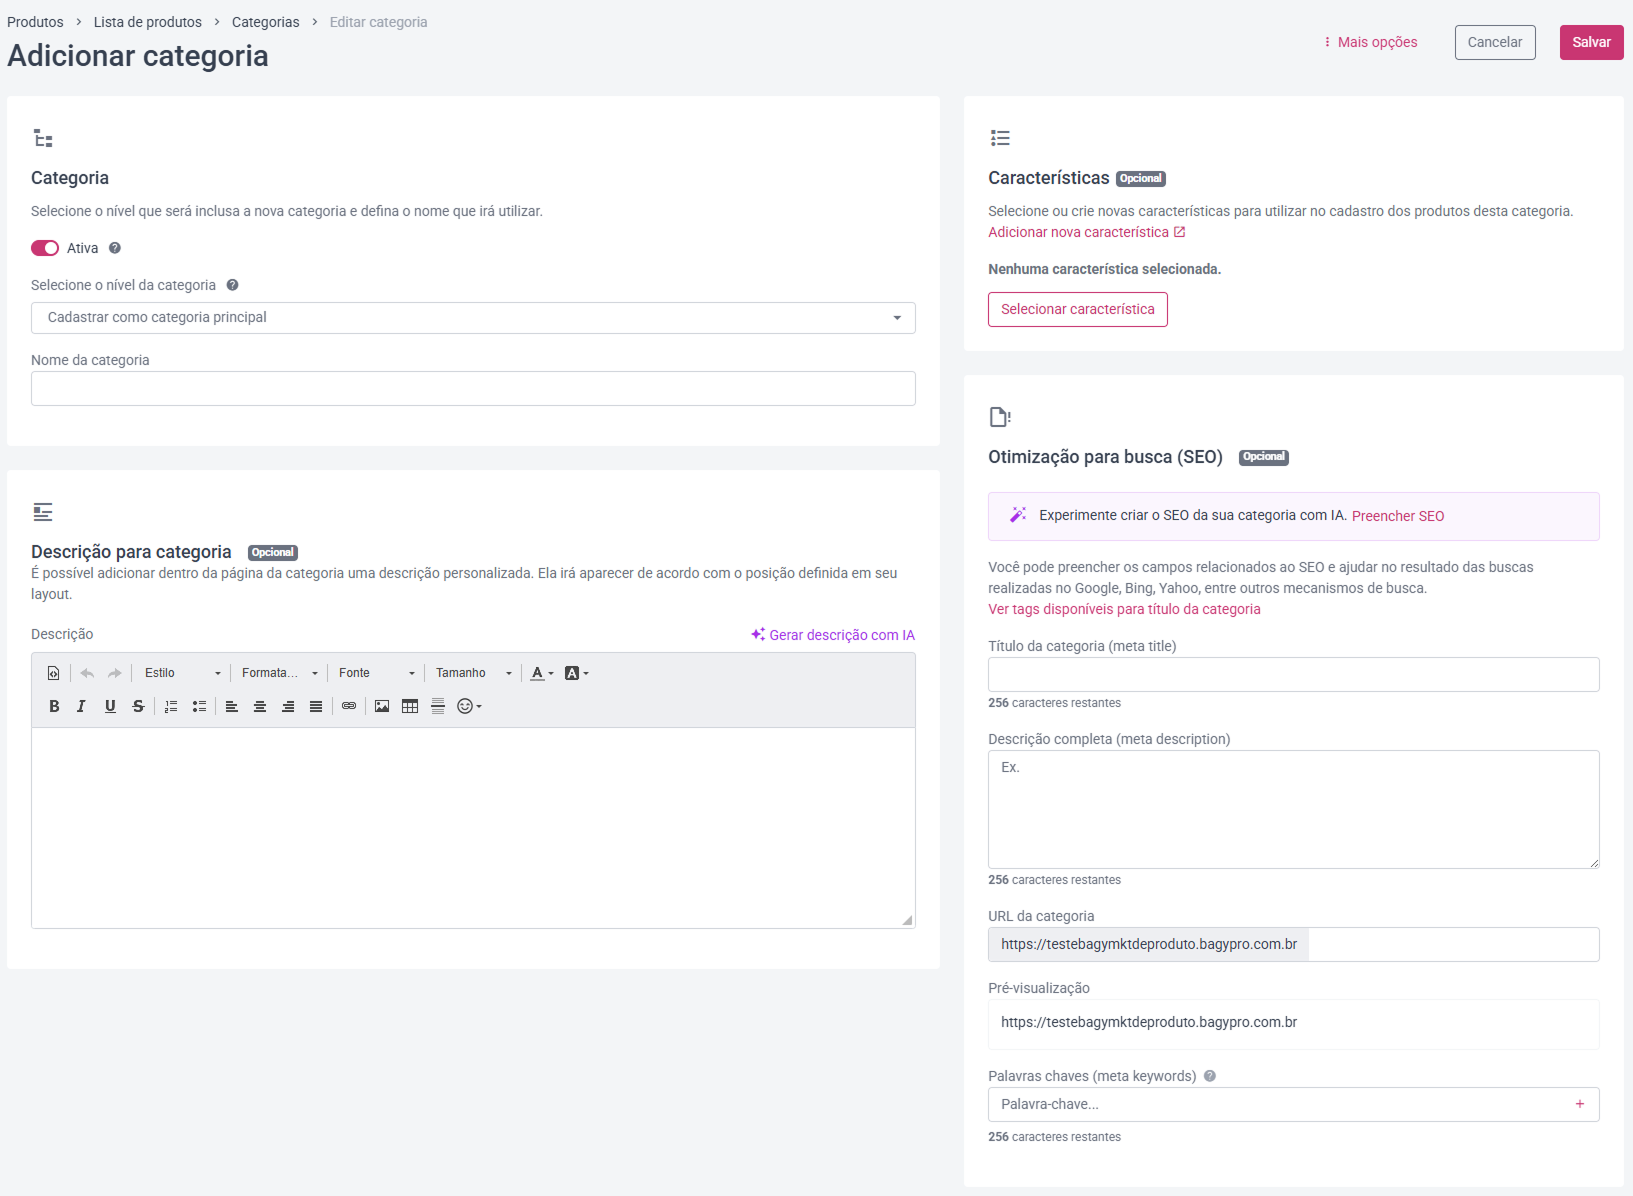
Task: Insert numbered list in description
Action: point(171,706)
